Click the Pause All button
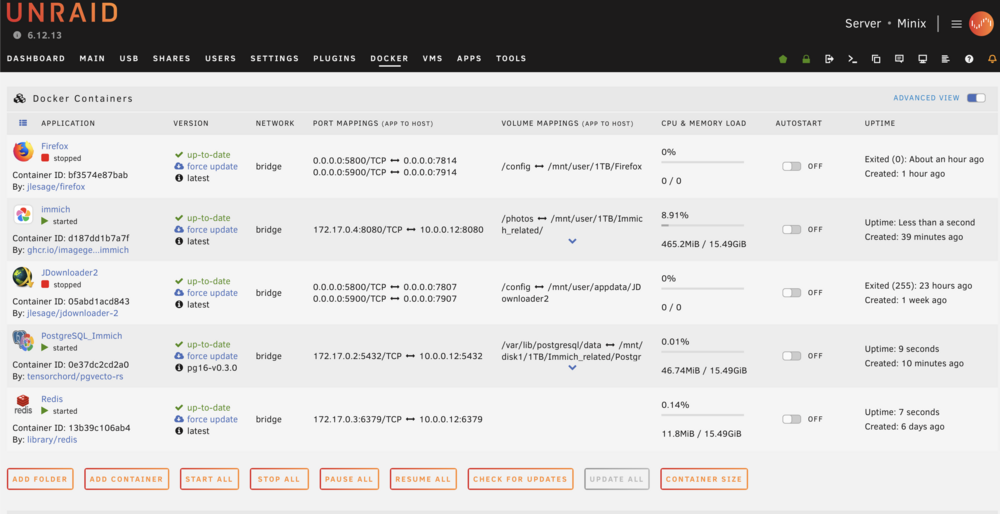This screenshot has height=514, width=1000. point(349,479)
